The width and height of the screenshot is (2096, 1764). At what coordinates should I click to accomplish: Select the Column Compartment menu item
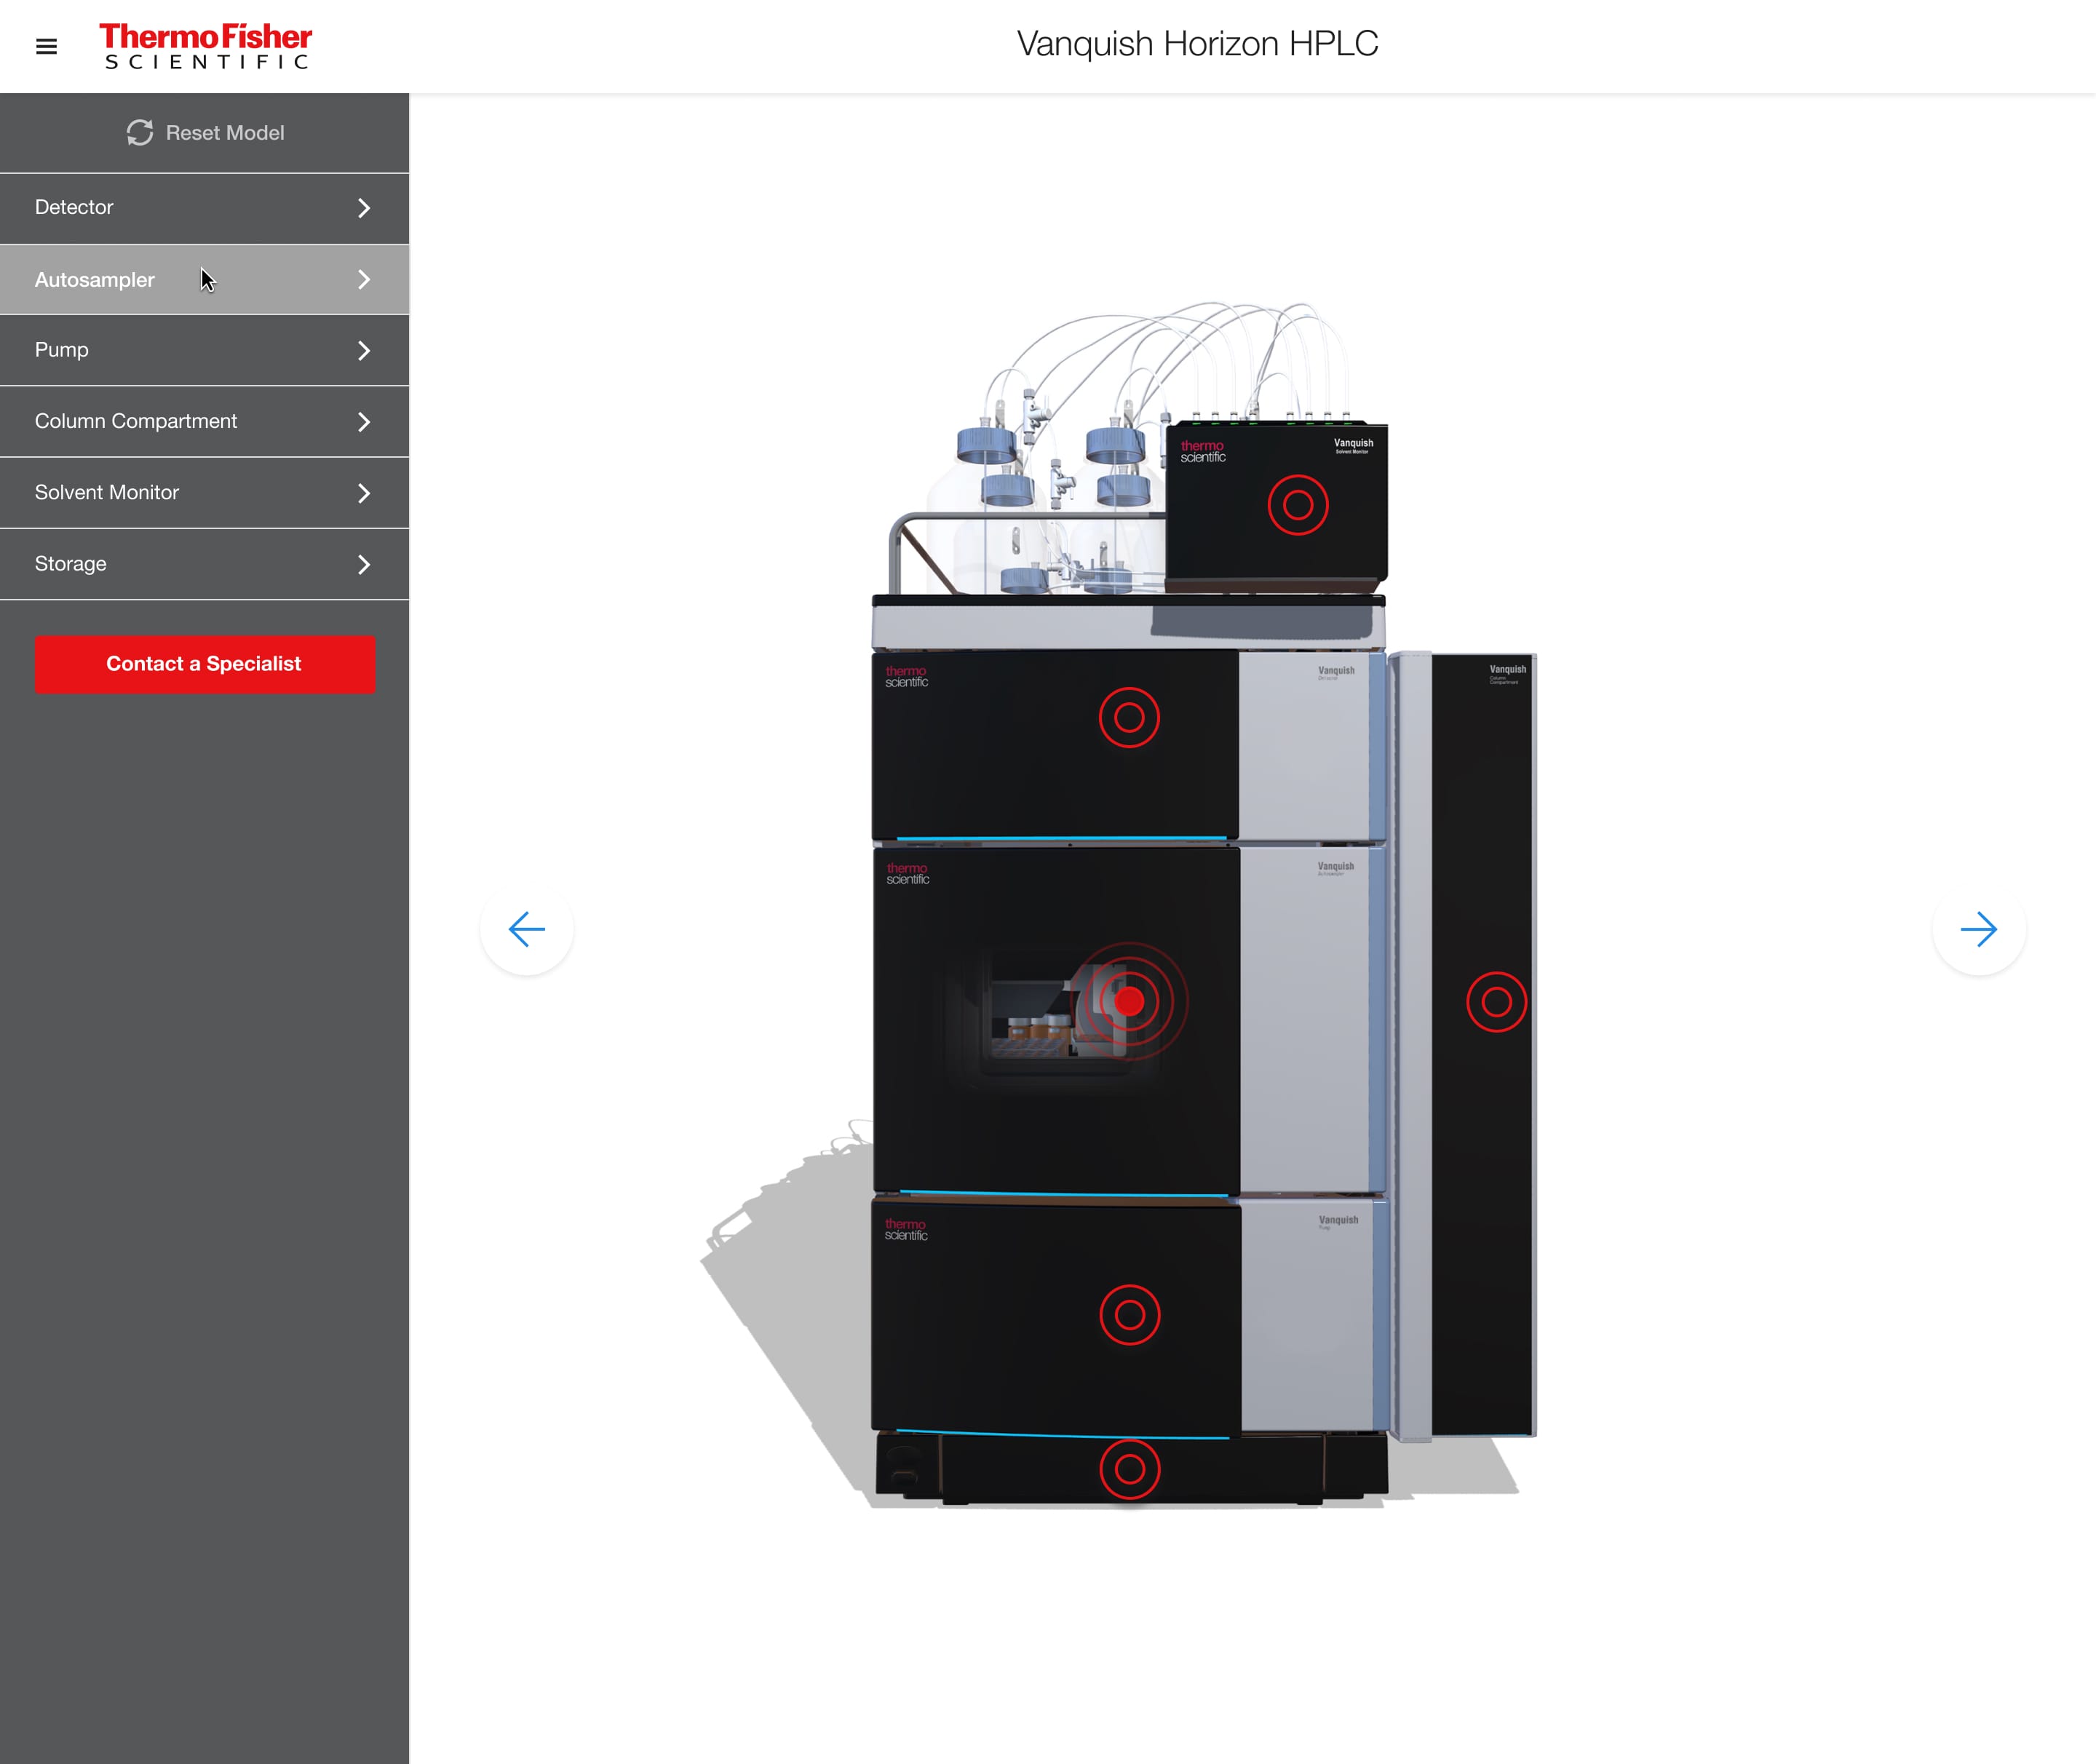(205, 420)
